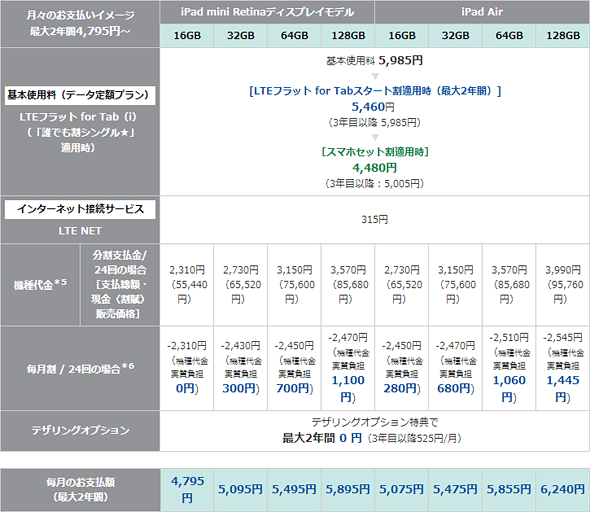Click the 6,240円 monthly total cell
Screen dimensions: 590x512
point(563,489)
